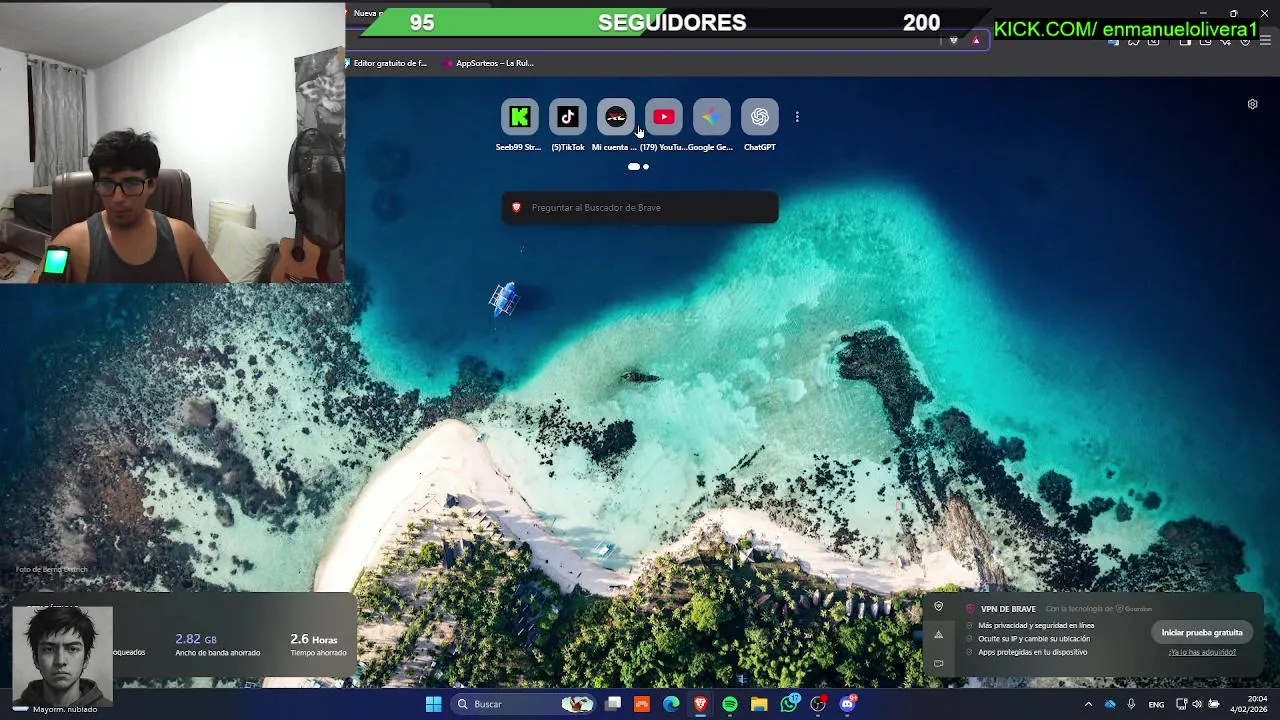Open Spotify from the taskbar
1280x720 pixels.
click(730, 704)
